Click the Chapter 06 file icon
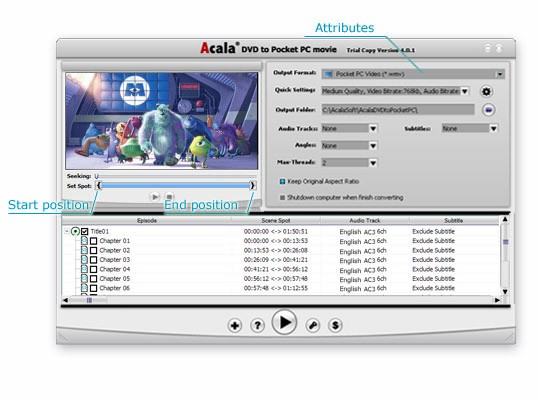Image resolution: width=540 pixels, height=400 pixels. pyautogui.click(x=84, y=288)
